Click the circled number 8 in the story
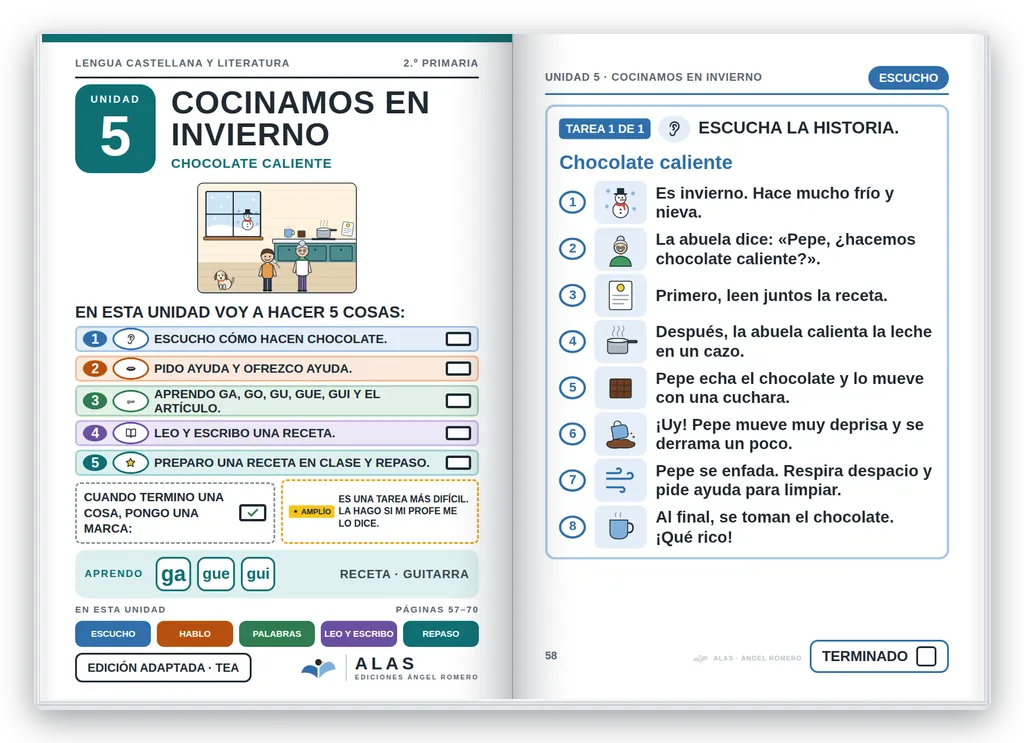Viewport: 1024px width, 743px height. coord(573,526)
